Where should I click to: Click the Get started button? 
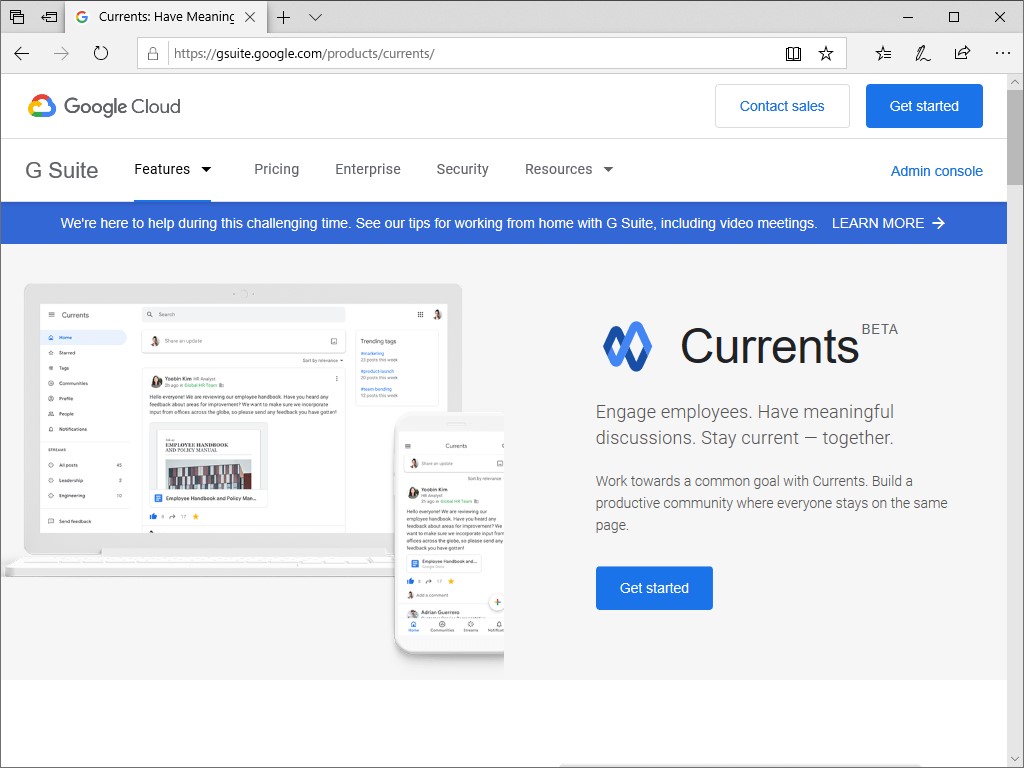click(x=924, y=105)
